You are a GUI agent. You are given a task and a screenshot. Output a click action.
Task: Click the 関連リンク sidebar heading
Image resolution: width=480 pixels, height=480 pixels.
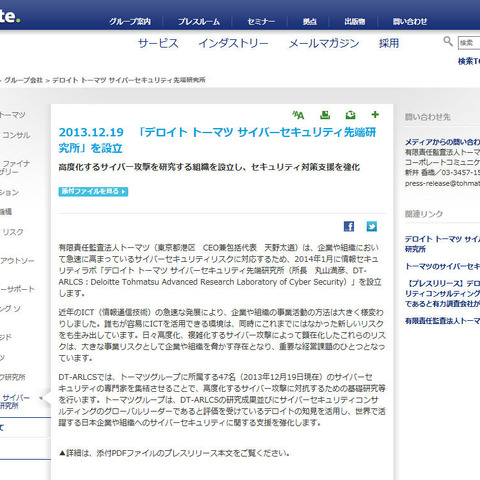tap(424, 214)
